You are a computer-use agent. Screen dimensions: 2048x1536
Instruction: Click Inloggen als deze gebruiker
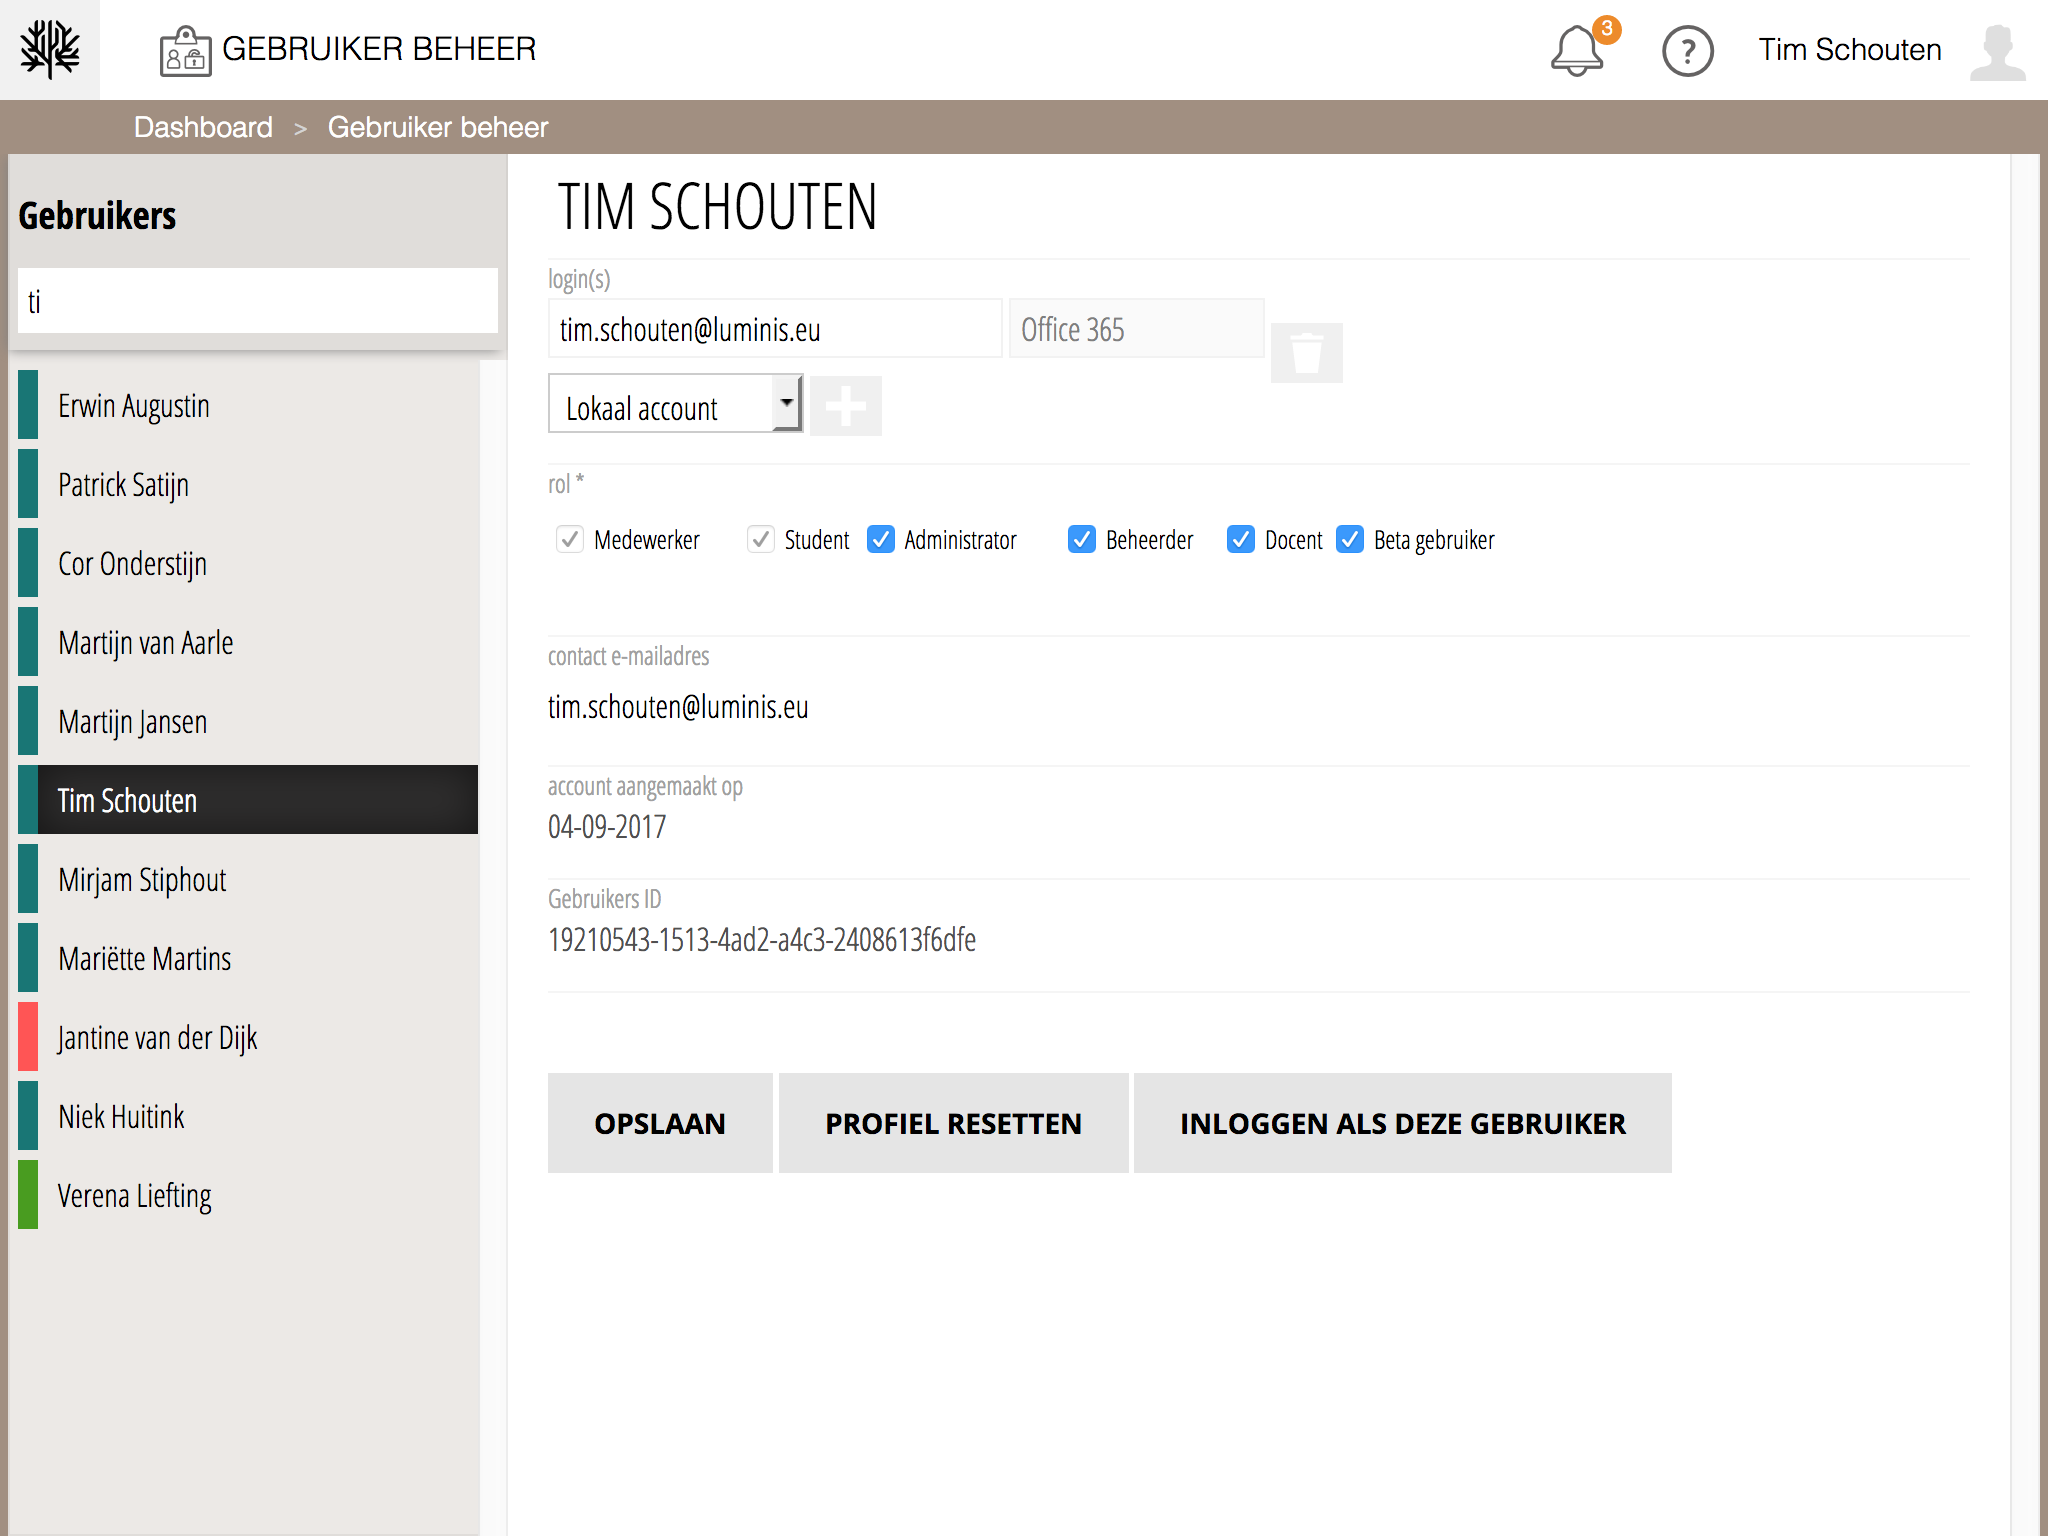click(x=1402, y=1123)
